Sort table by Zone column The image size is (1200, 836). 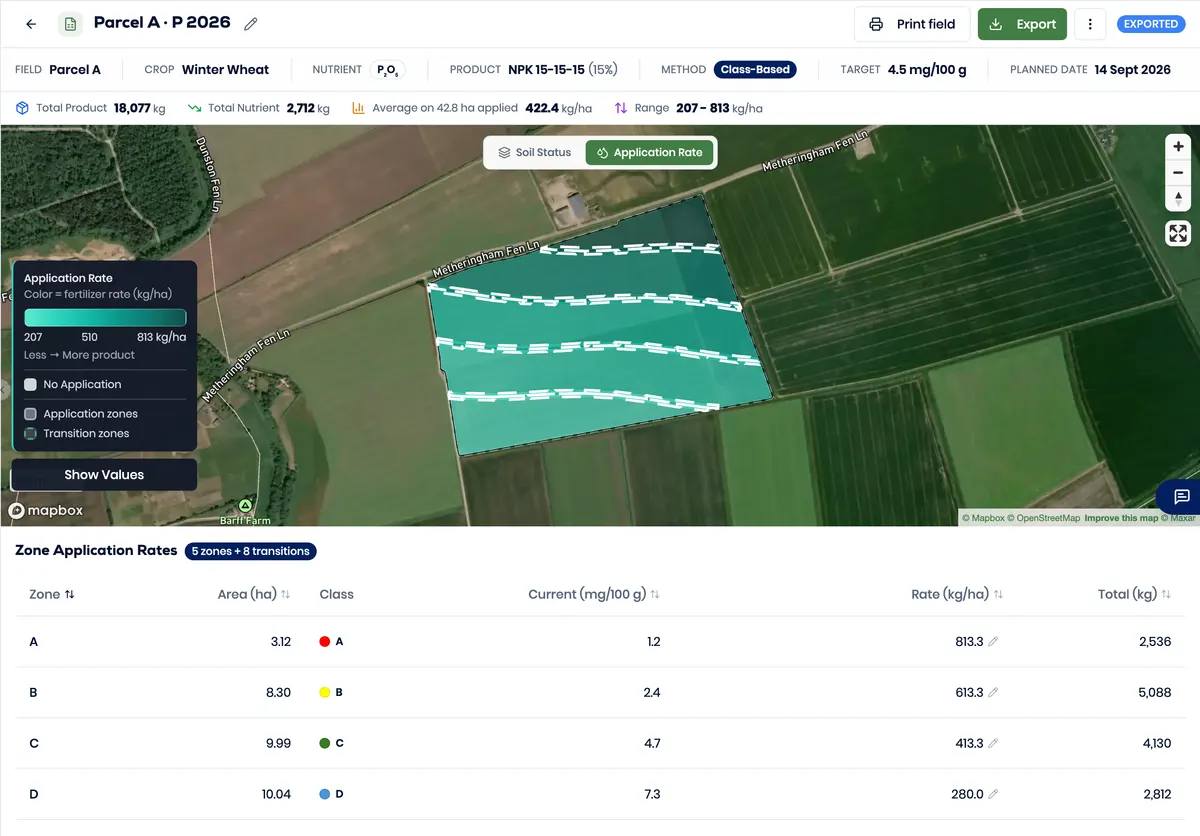click(52, 594)
